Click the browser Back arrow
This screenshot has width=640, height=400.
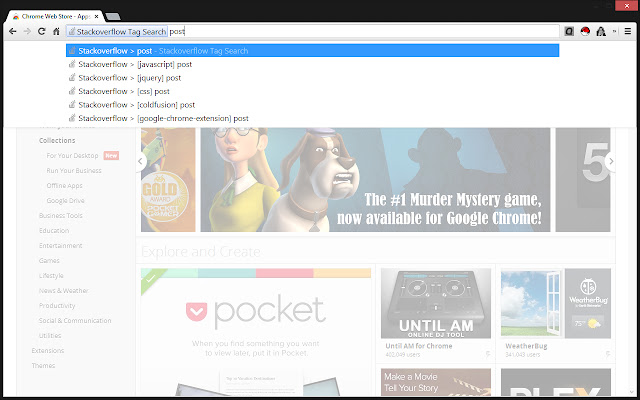coord(13,31)
